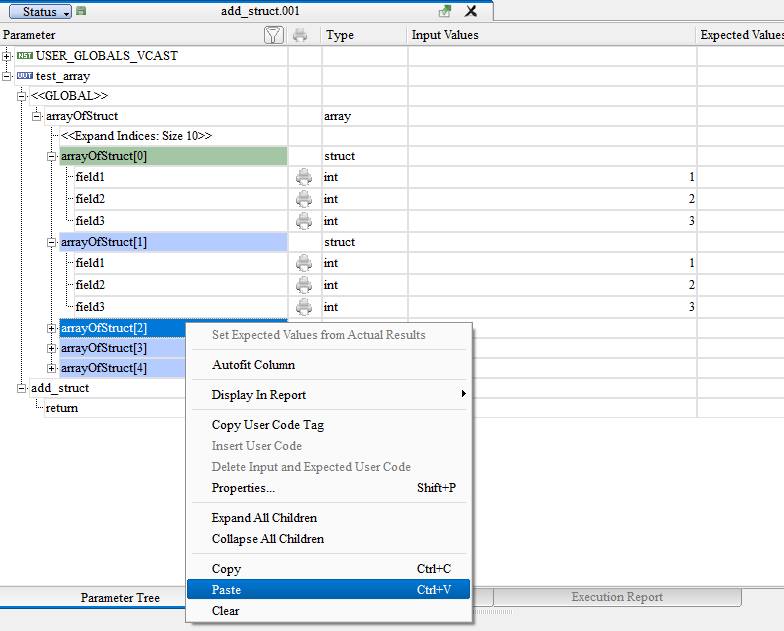The width and height of the screenshot is (784, 631).
Task: Expand arrayOfStruct[3] tree node
Action: pos(52,348)
